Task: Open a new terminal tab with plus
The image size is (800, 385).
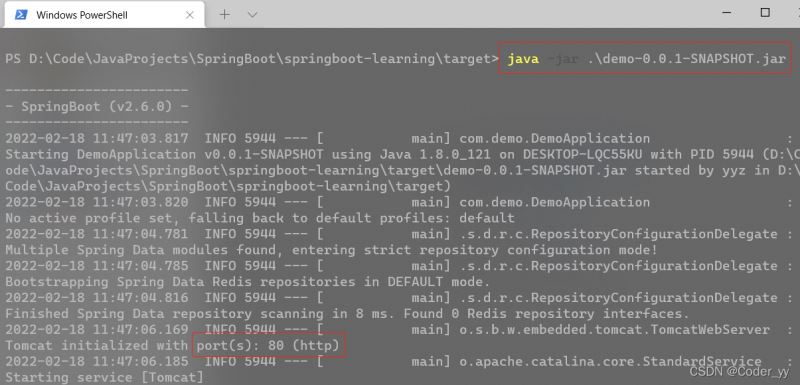Action: pos(224,15)
